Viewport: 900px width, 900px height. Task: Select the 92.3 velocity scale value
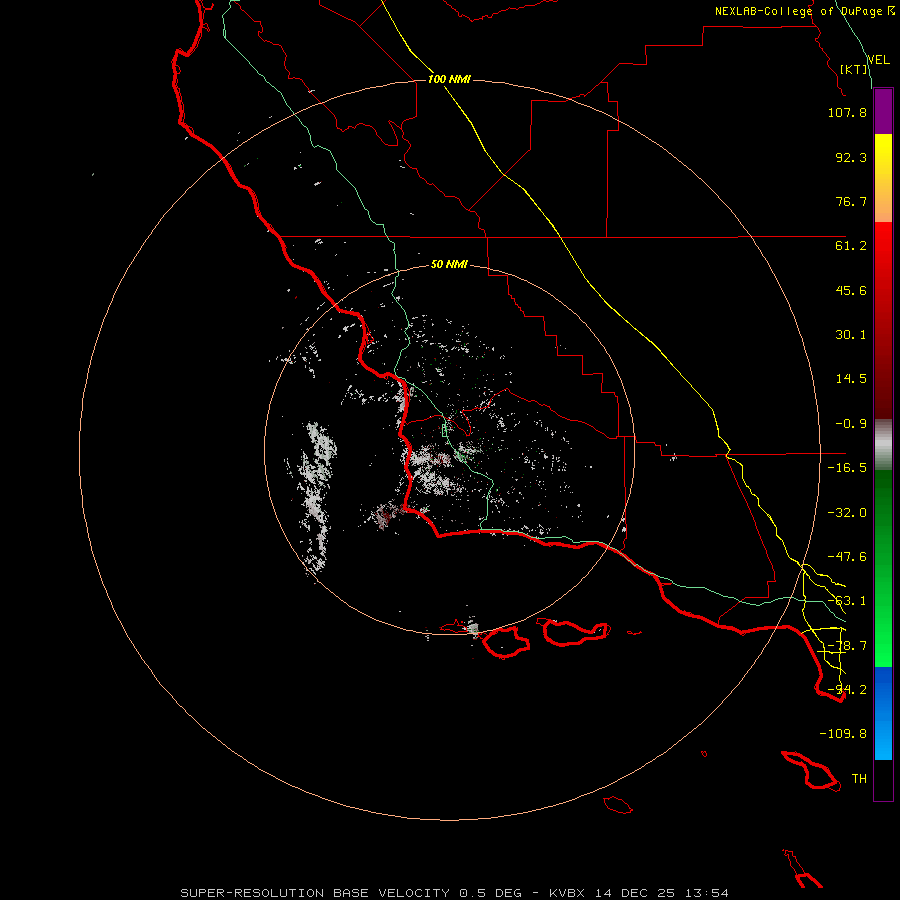coord(851,157)
